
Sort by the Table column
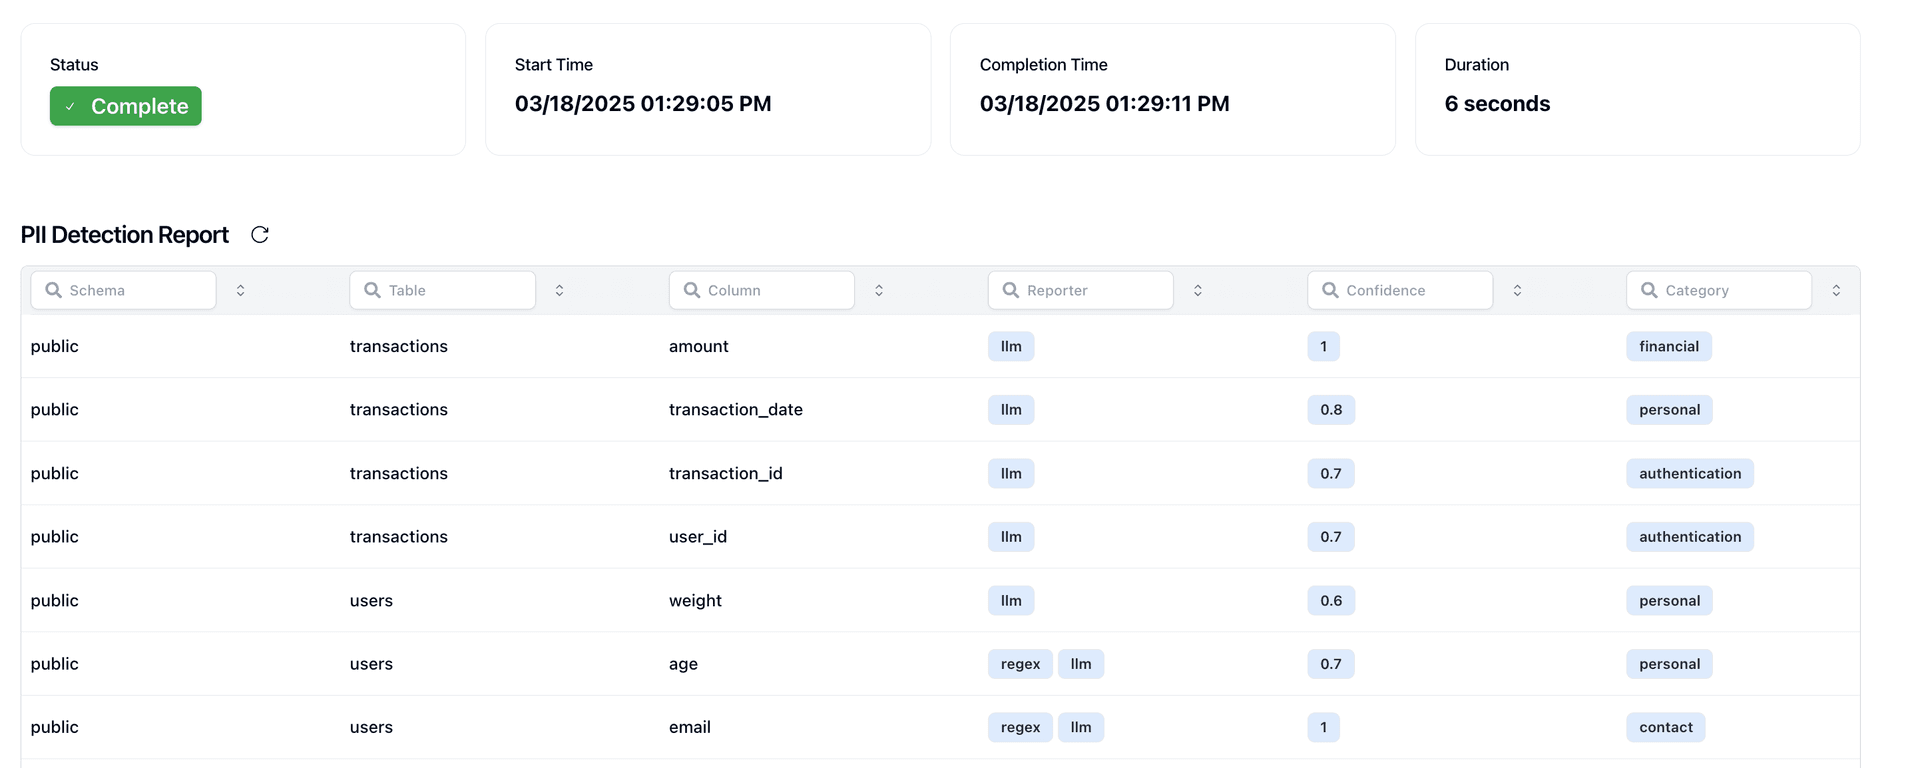point(560,290)
